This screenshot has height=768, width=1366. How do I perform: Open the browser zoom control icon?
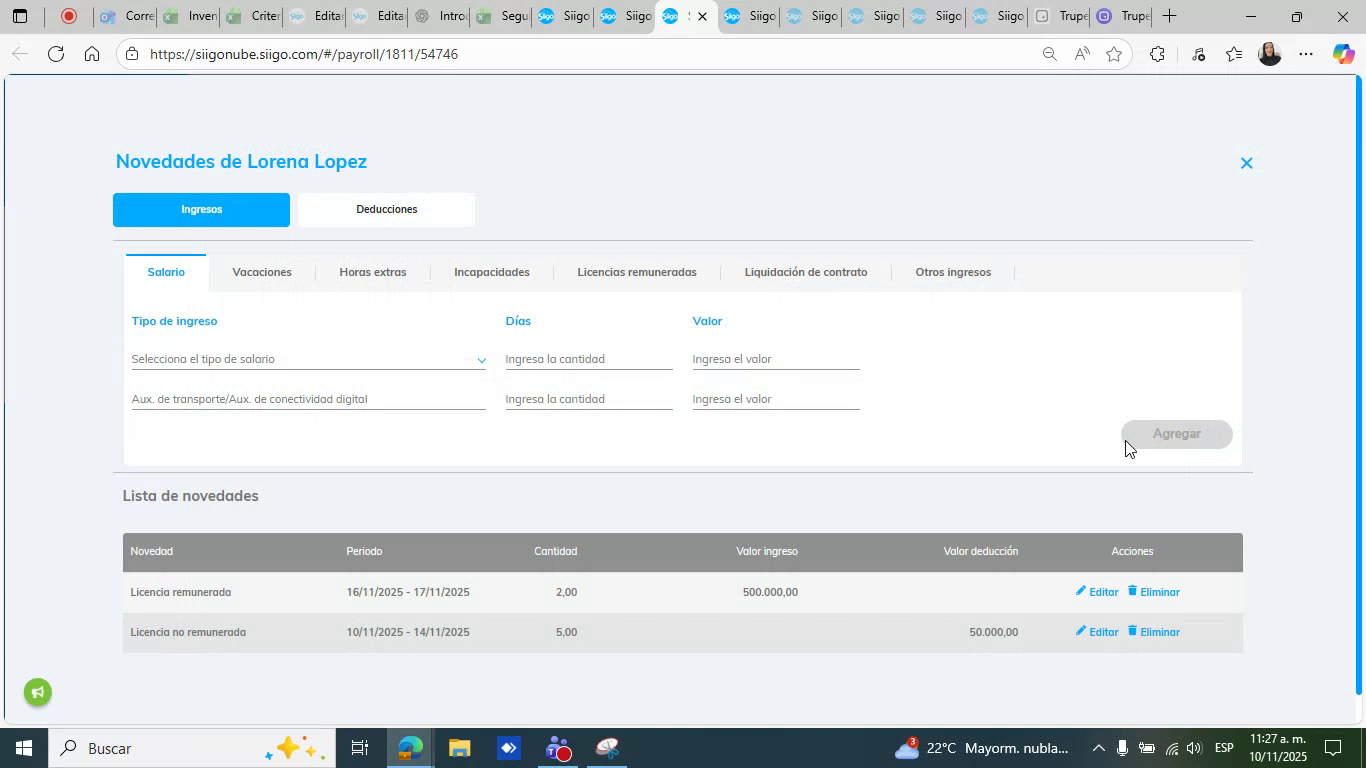click(1049, 54)
